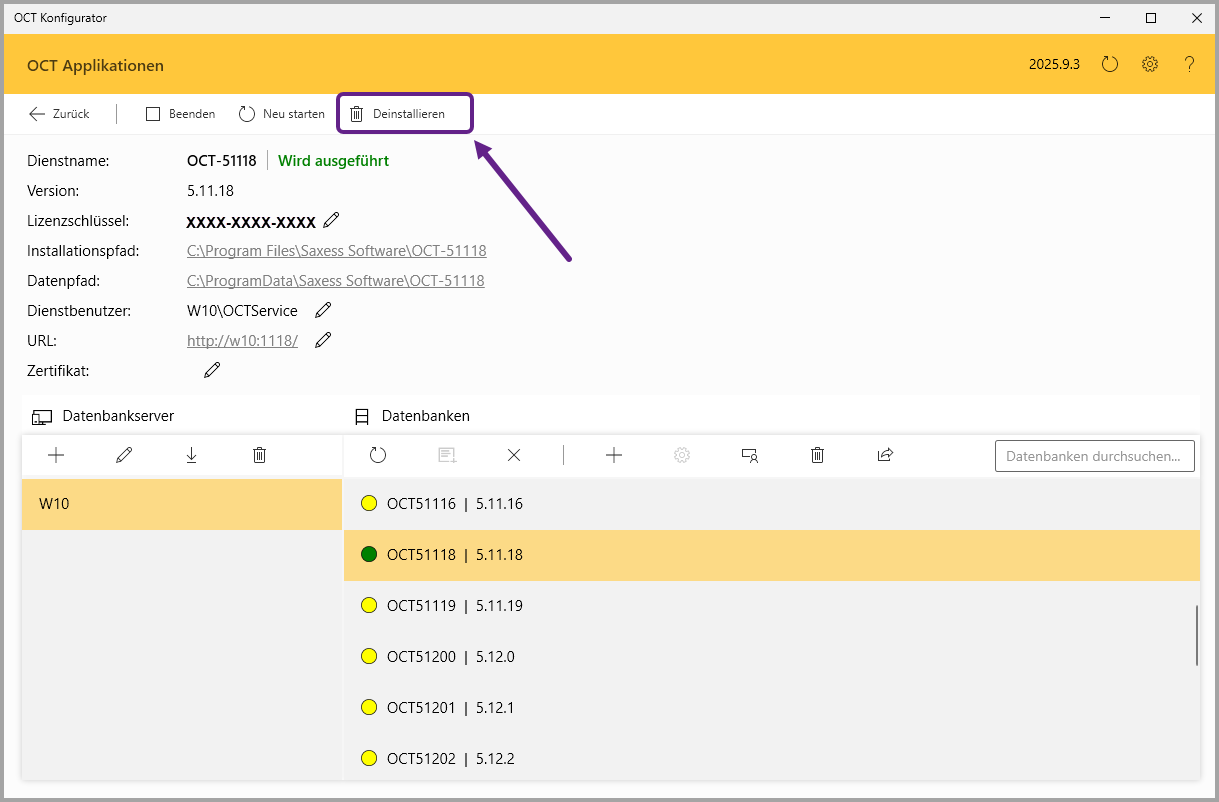Click the Datenbanken durchsuchen search field
Image resolution: width=1219 pixels, height=802 pixels.
[x=1094, y=456]
